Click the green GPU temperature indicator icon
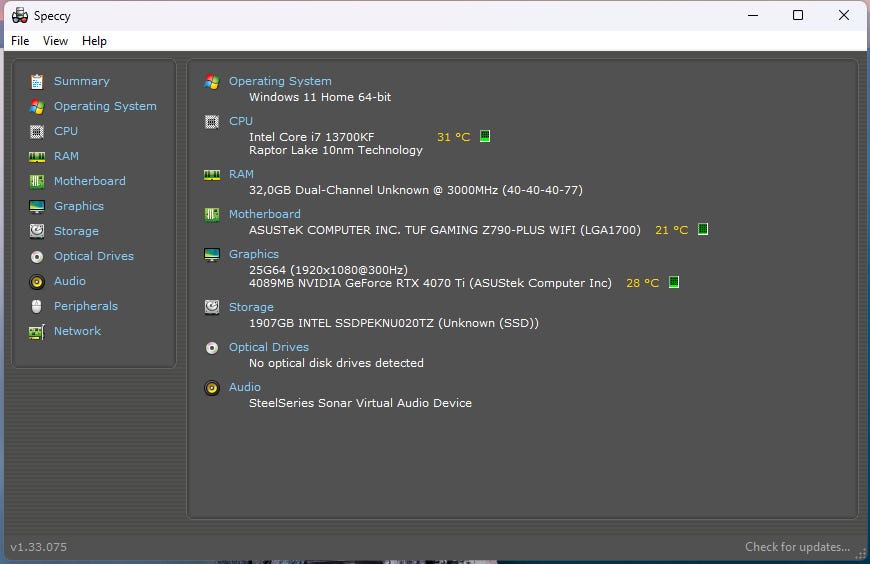This screenshot has width=870, height=564. 674,282
